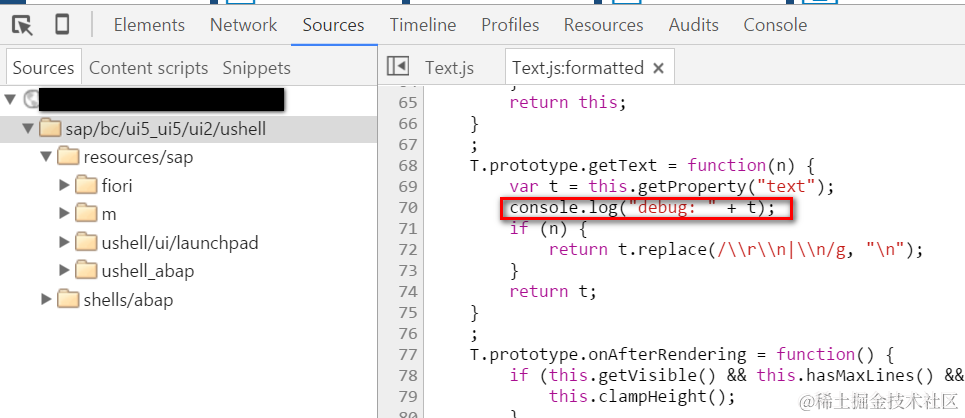The image size is (965, 418).
Task: Select the resources/sap tree folder
Action: [x=138, y=157]
